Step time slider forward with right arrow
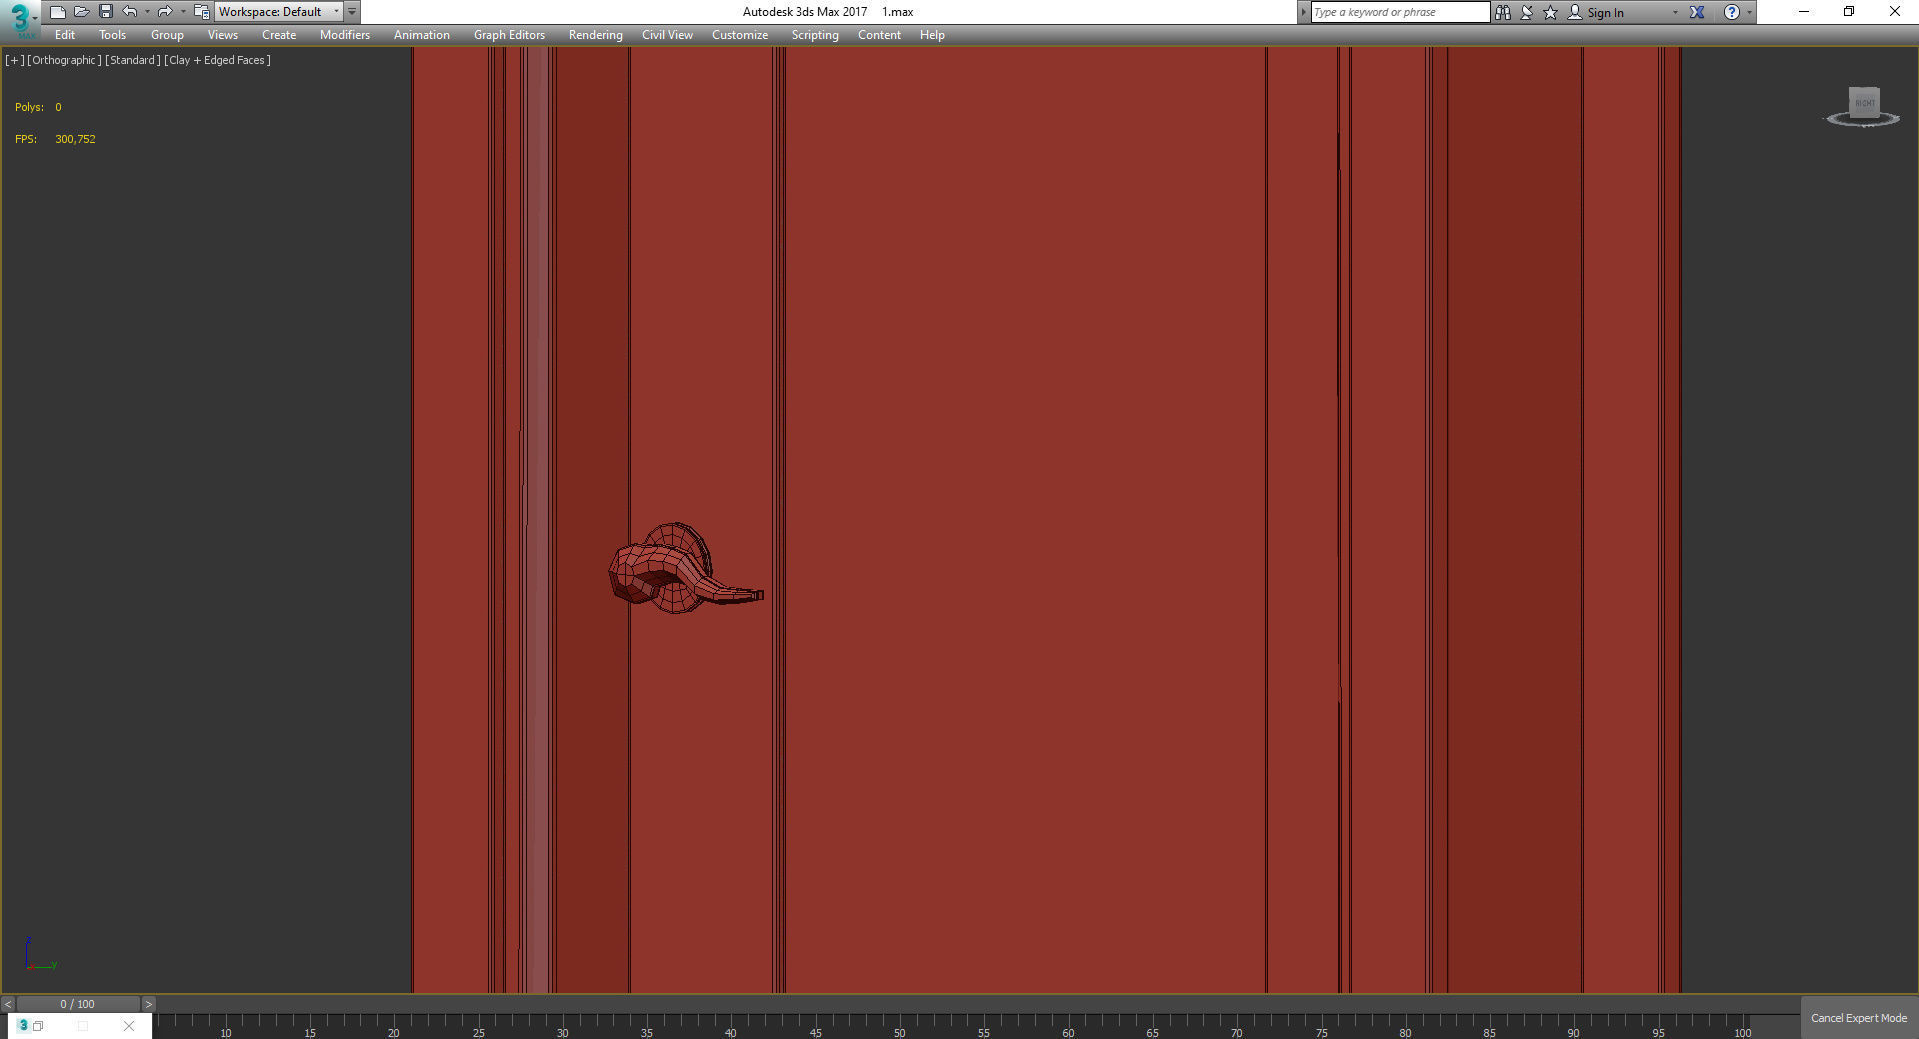The width and height of the screenshot is (1919, 1039). tap(149, 1004)
